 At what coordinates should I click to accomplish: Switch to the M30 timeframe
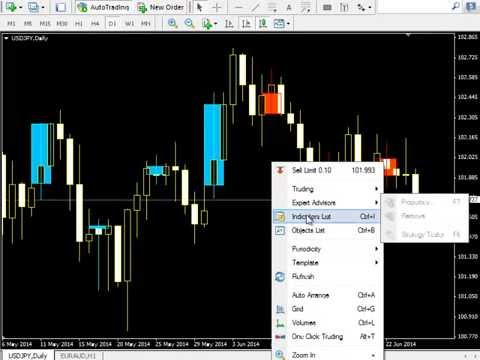click(62, 23)
